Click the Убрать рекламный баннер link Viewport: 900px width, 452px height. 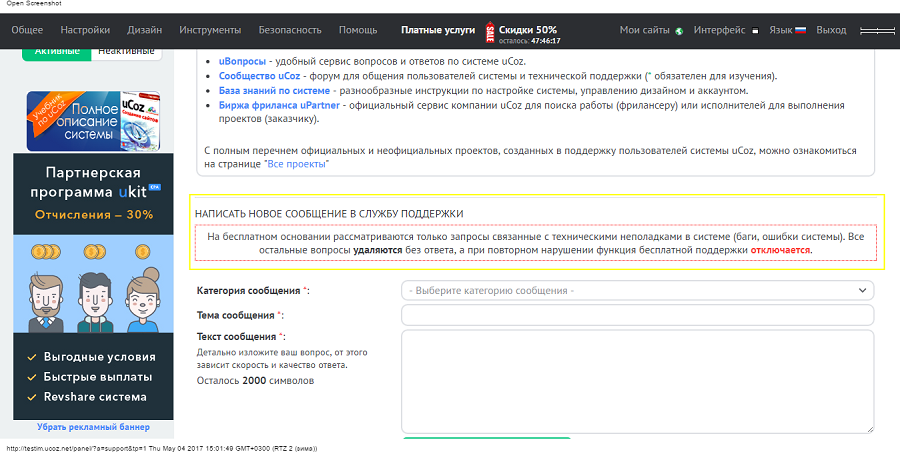click(x=93, y=427)
